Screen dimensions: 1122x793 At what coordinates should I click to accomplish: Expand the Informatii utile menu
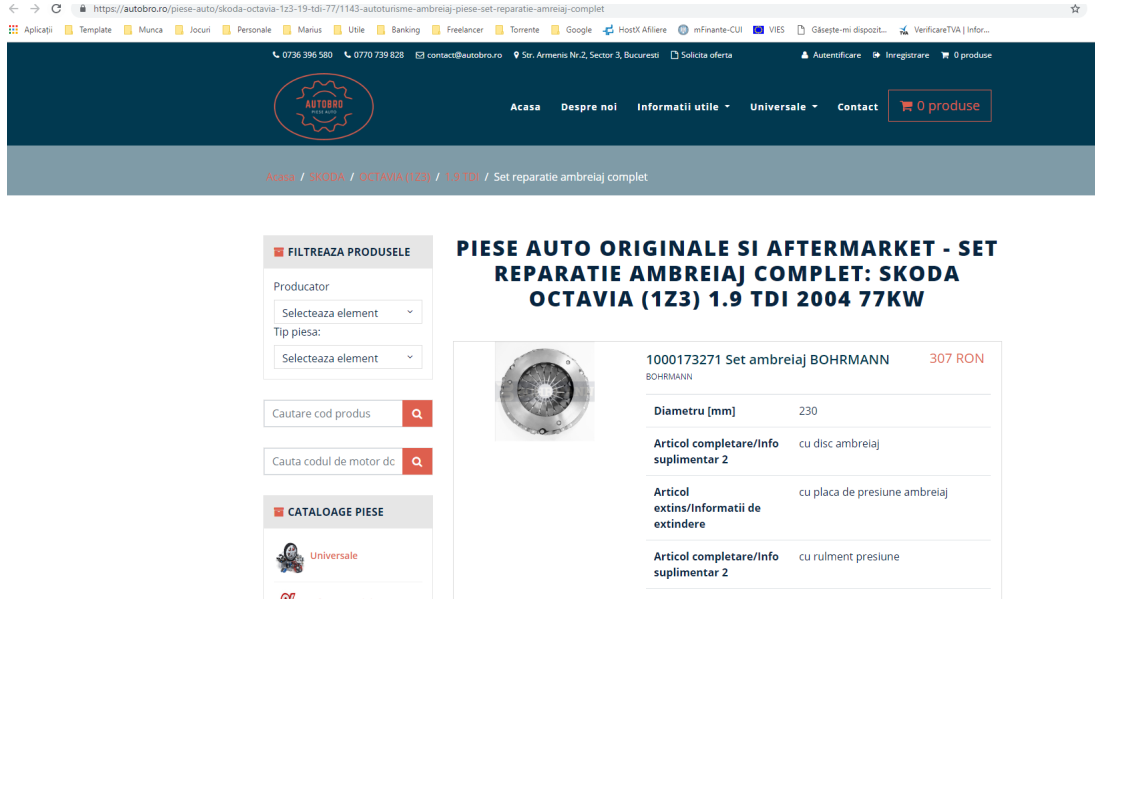[x=683, y=107]
